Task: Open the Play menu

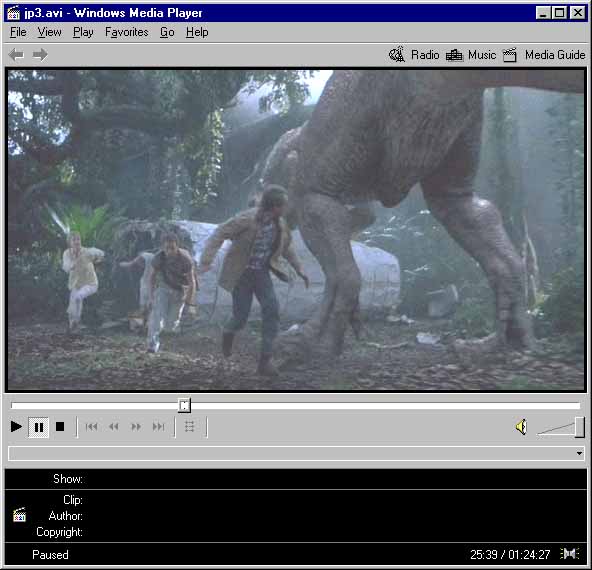Action: [x=83, y=32]
